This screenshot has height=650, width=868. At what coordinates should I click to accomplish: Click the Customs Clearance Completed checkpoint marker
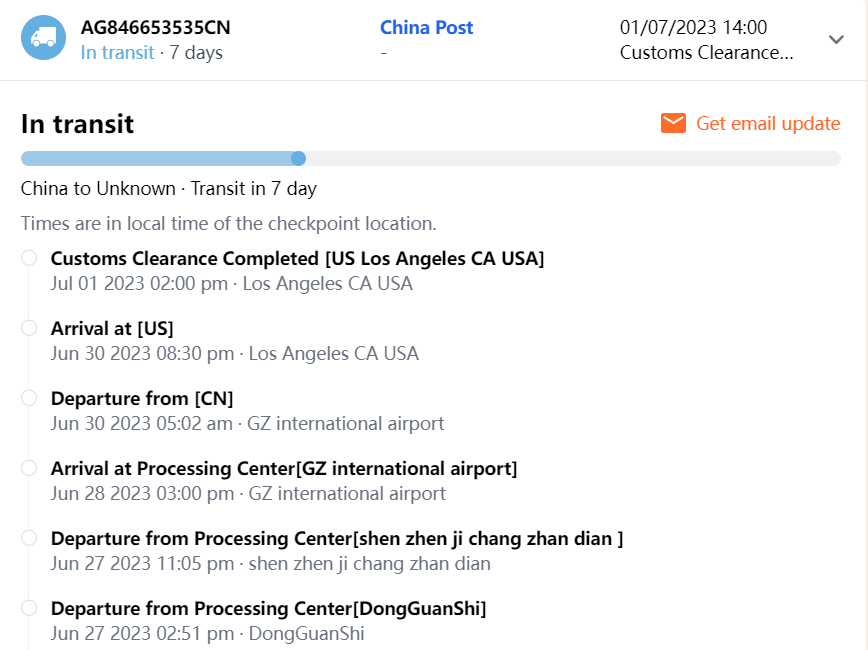coord(29,258)
